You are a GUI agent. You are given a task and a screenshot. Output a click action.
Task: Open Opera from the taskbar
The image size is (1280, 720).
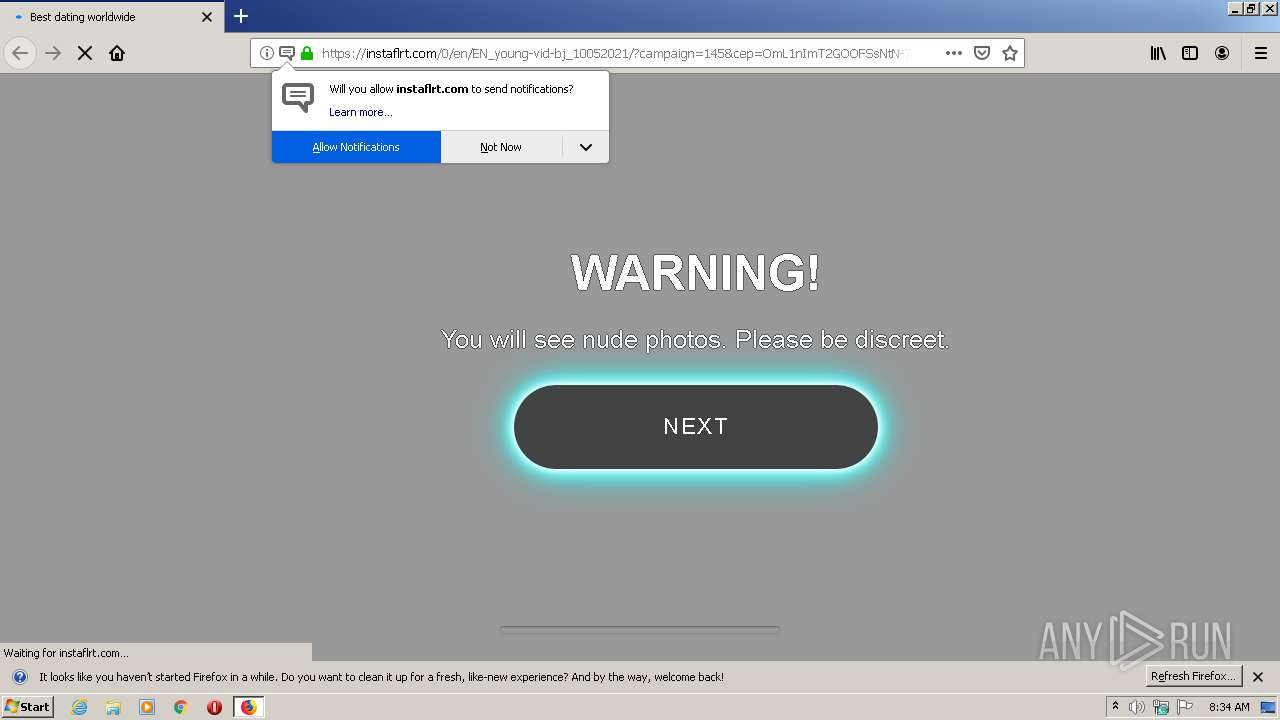pyautogui.click(x=214, y=707)
